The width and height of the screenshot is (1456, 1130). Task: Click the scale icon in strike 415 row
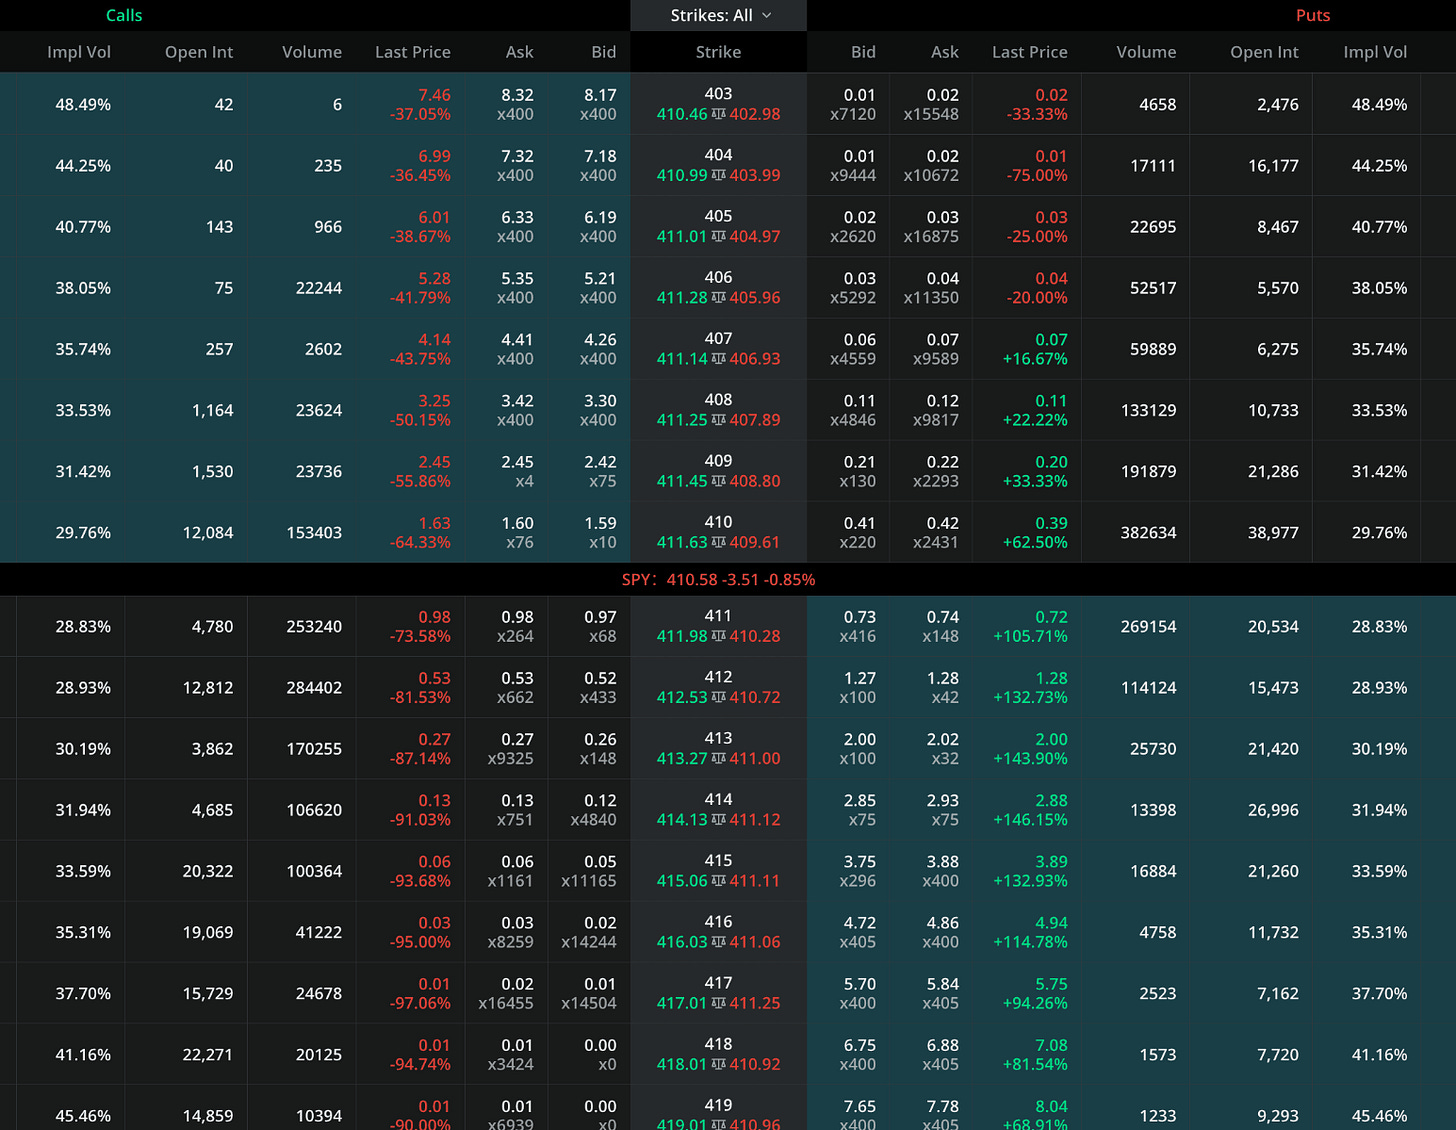718,880
